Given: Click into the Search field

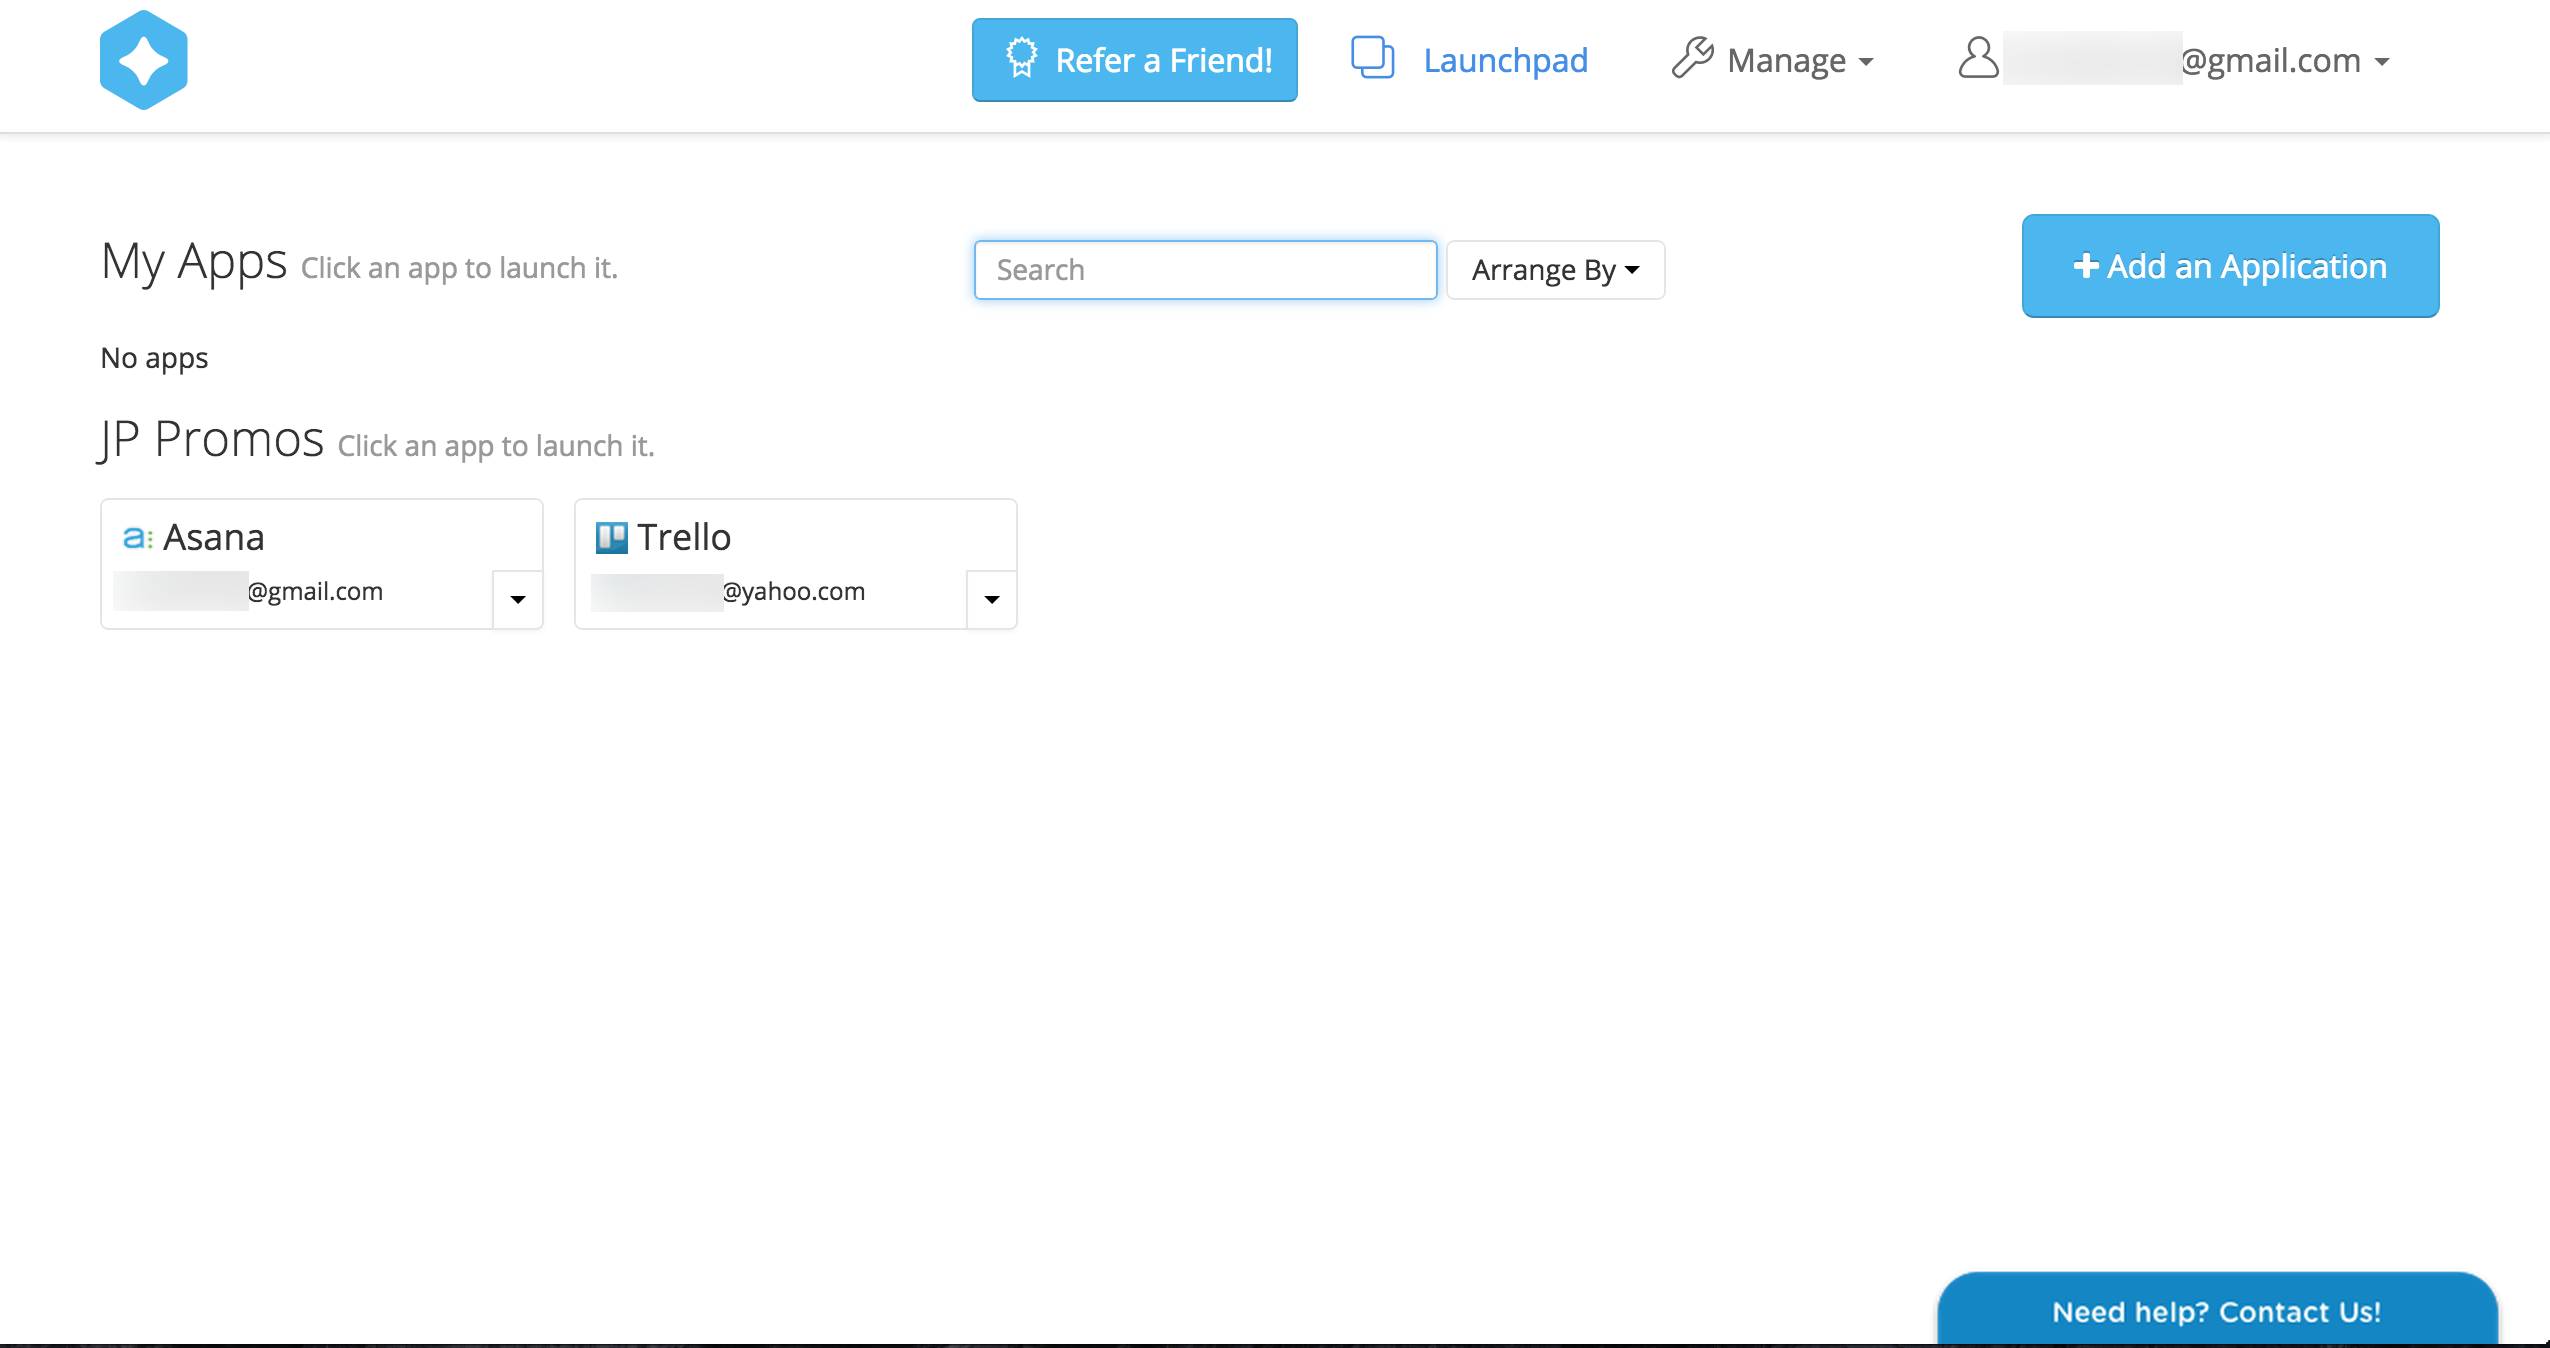Looking at the screenshot, I should pyautogui.click(x=1205, y=270).
